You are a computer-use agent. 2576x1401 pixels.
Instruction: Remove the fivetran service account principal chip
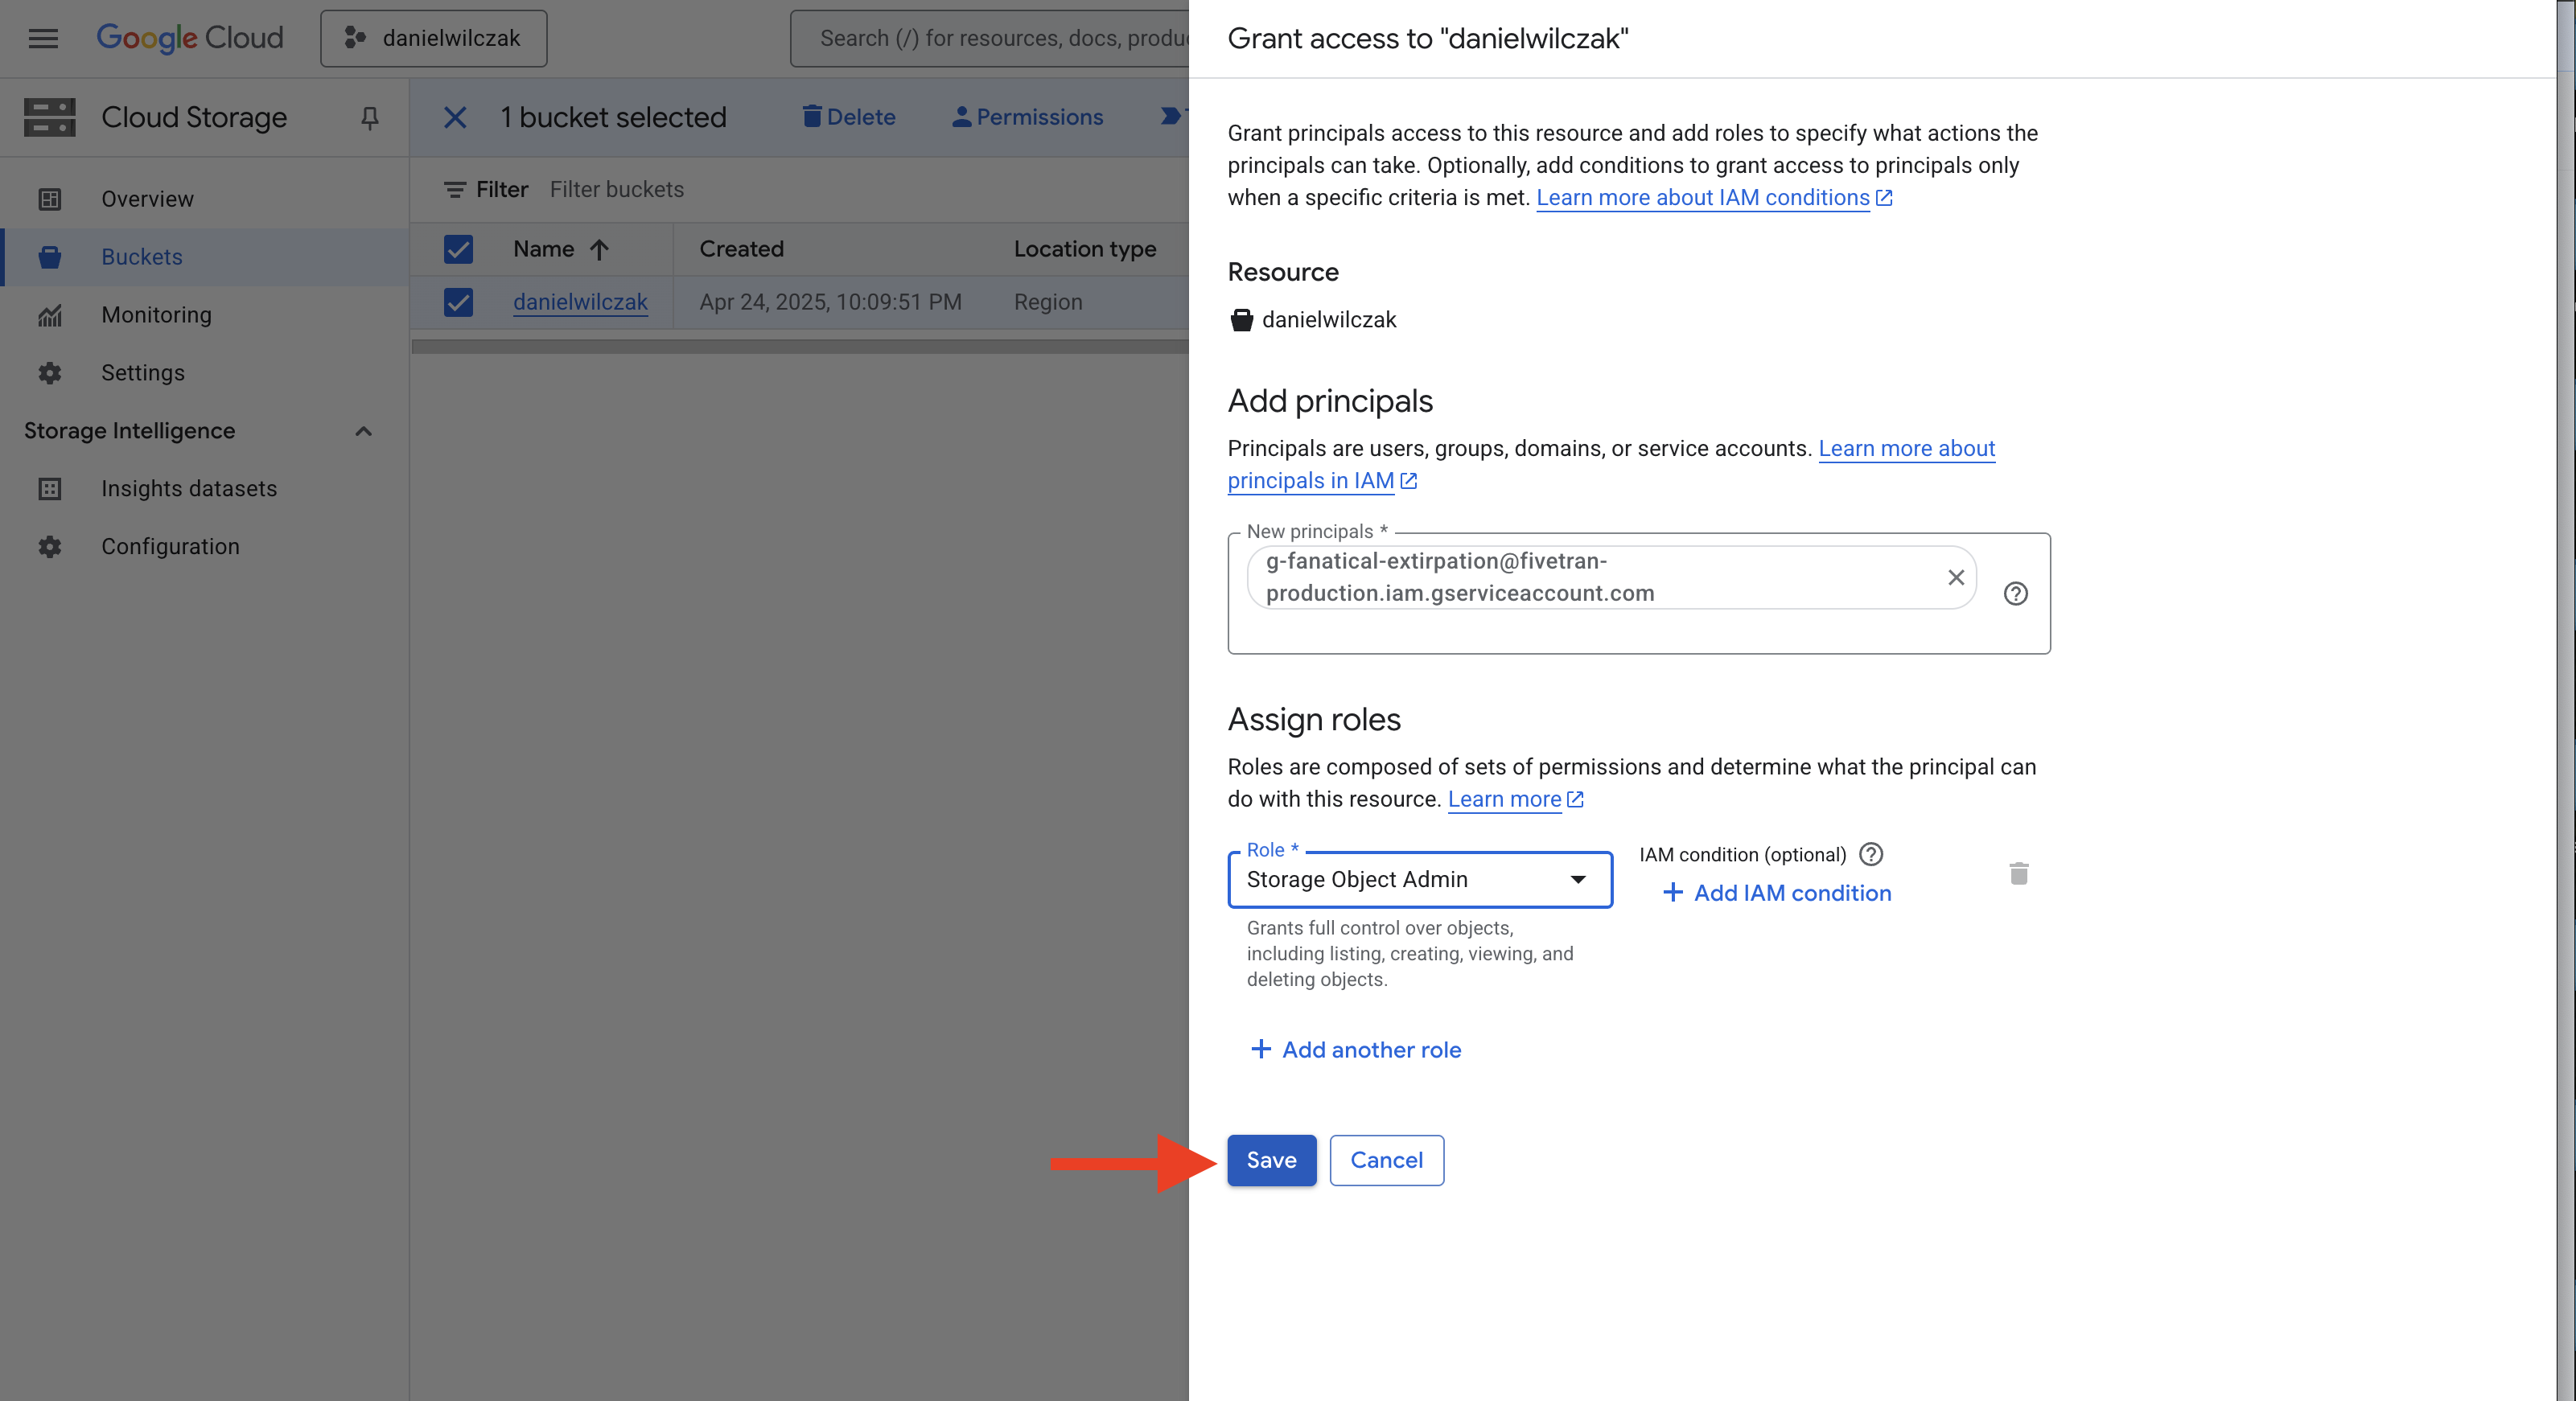tap(1956, 578)
